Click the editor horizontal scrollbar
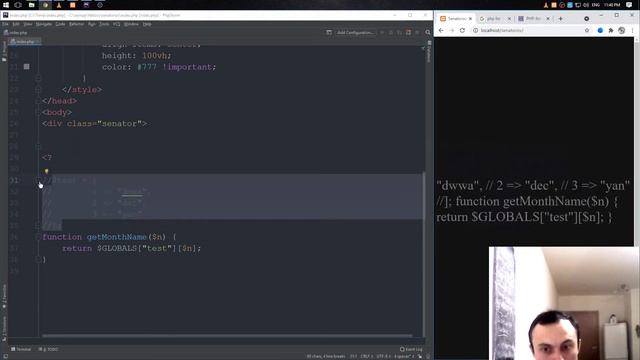The height and width of the screenshot is (360, 640). (x=227, y=336)
